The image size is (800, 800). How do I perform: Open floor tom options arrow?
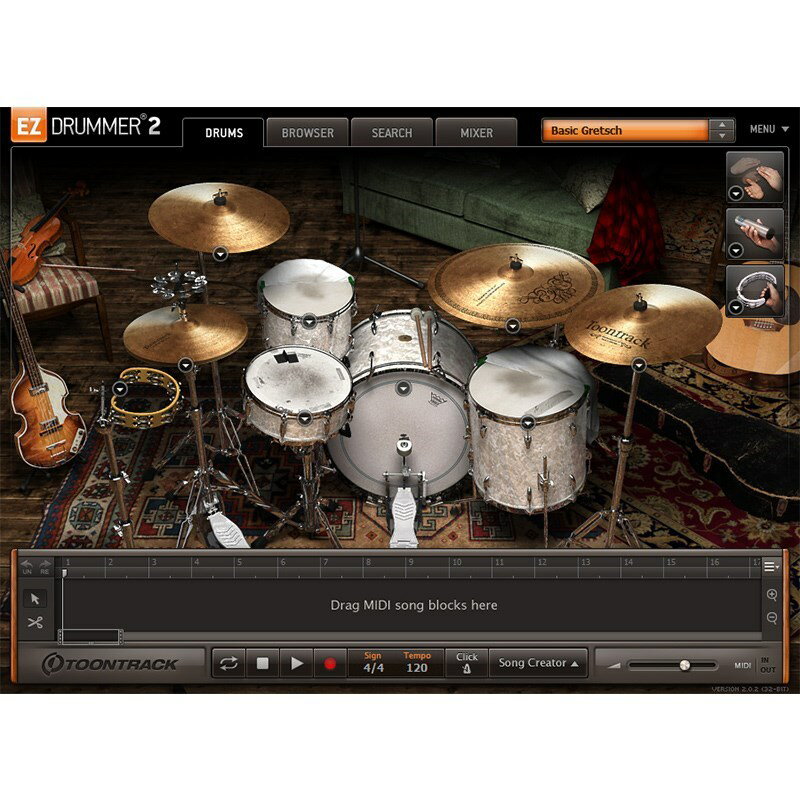click(x=528, y=423)
